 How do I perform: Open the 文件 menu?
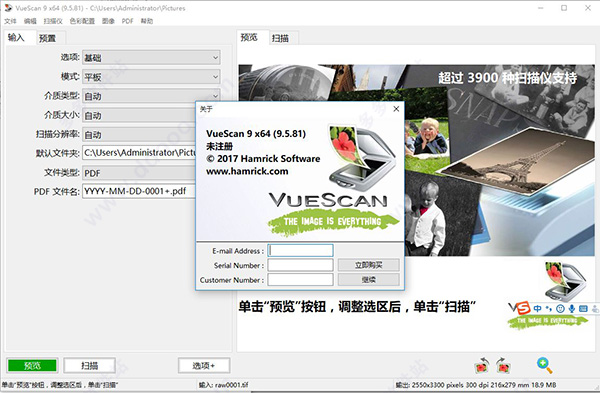[x=10, y=21]
